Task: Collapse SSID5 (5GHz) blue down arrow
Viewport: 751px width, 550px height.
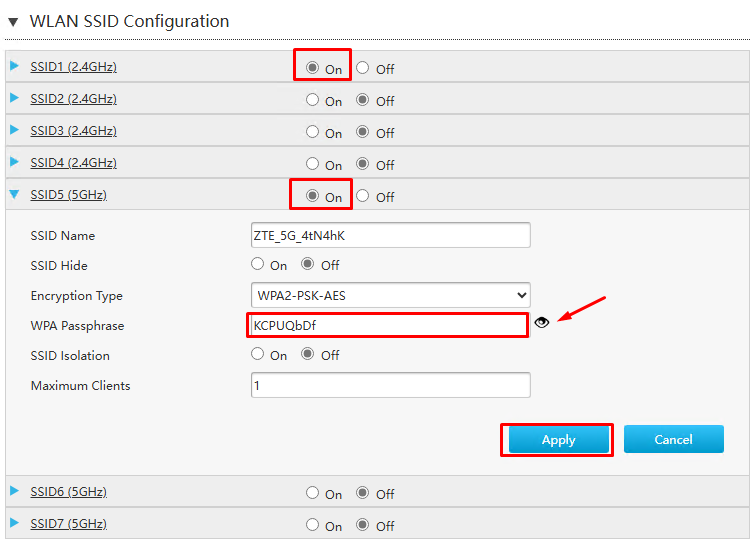Action: point(14,194)
